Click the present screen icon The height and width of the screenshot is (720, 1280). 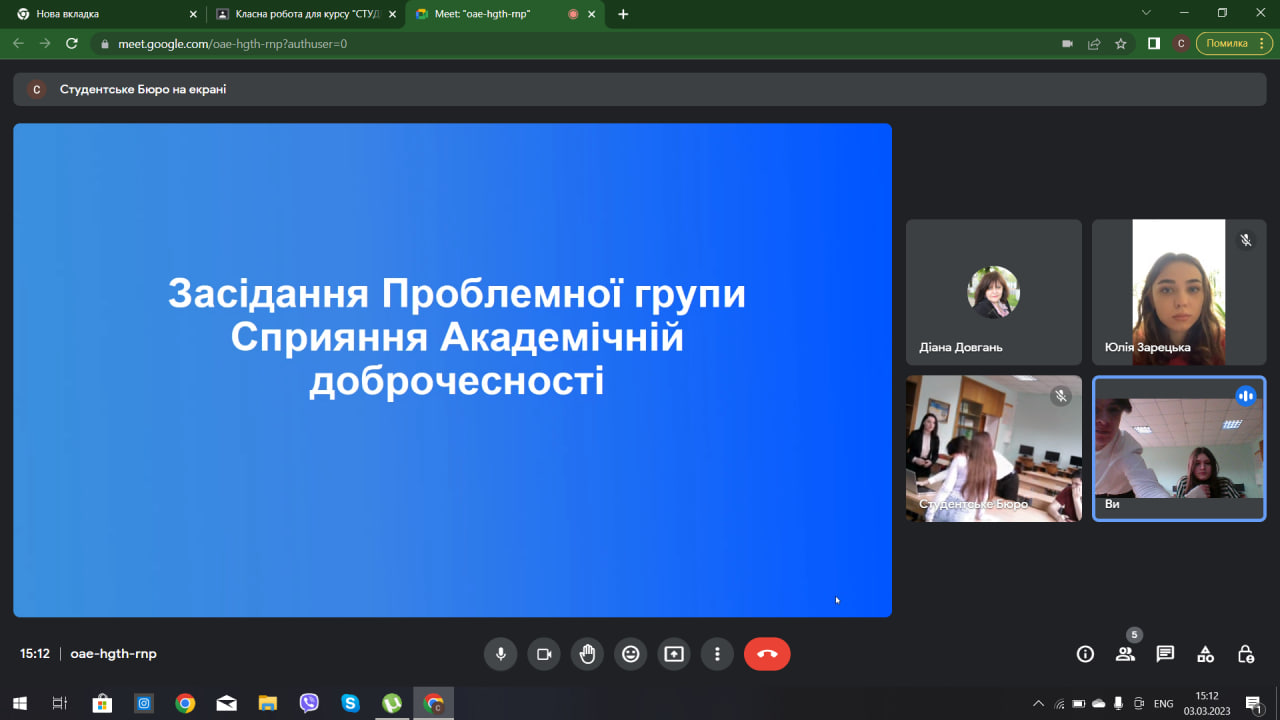coord(674,654)
